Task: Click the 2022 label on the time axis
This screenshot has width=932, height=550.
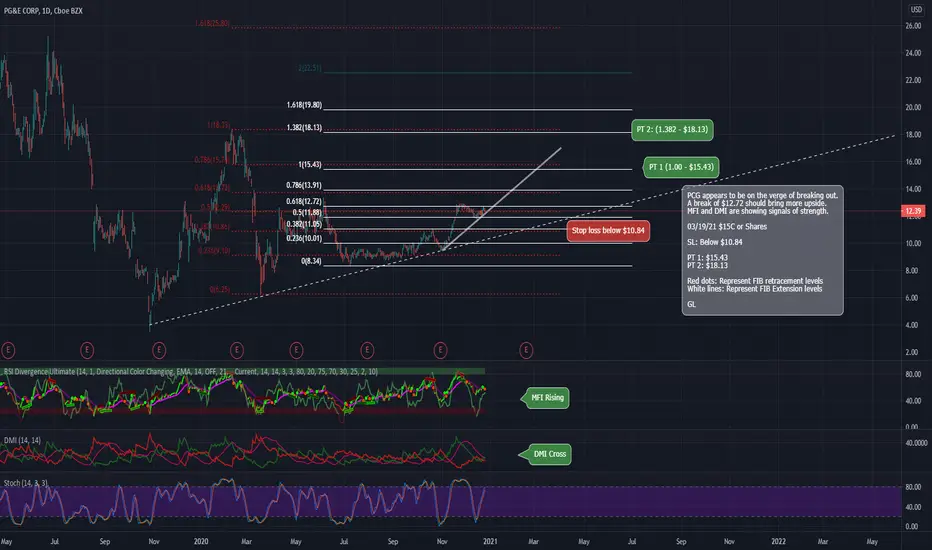Action: point(778,542)
